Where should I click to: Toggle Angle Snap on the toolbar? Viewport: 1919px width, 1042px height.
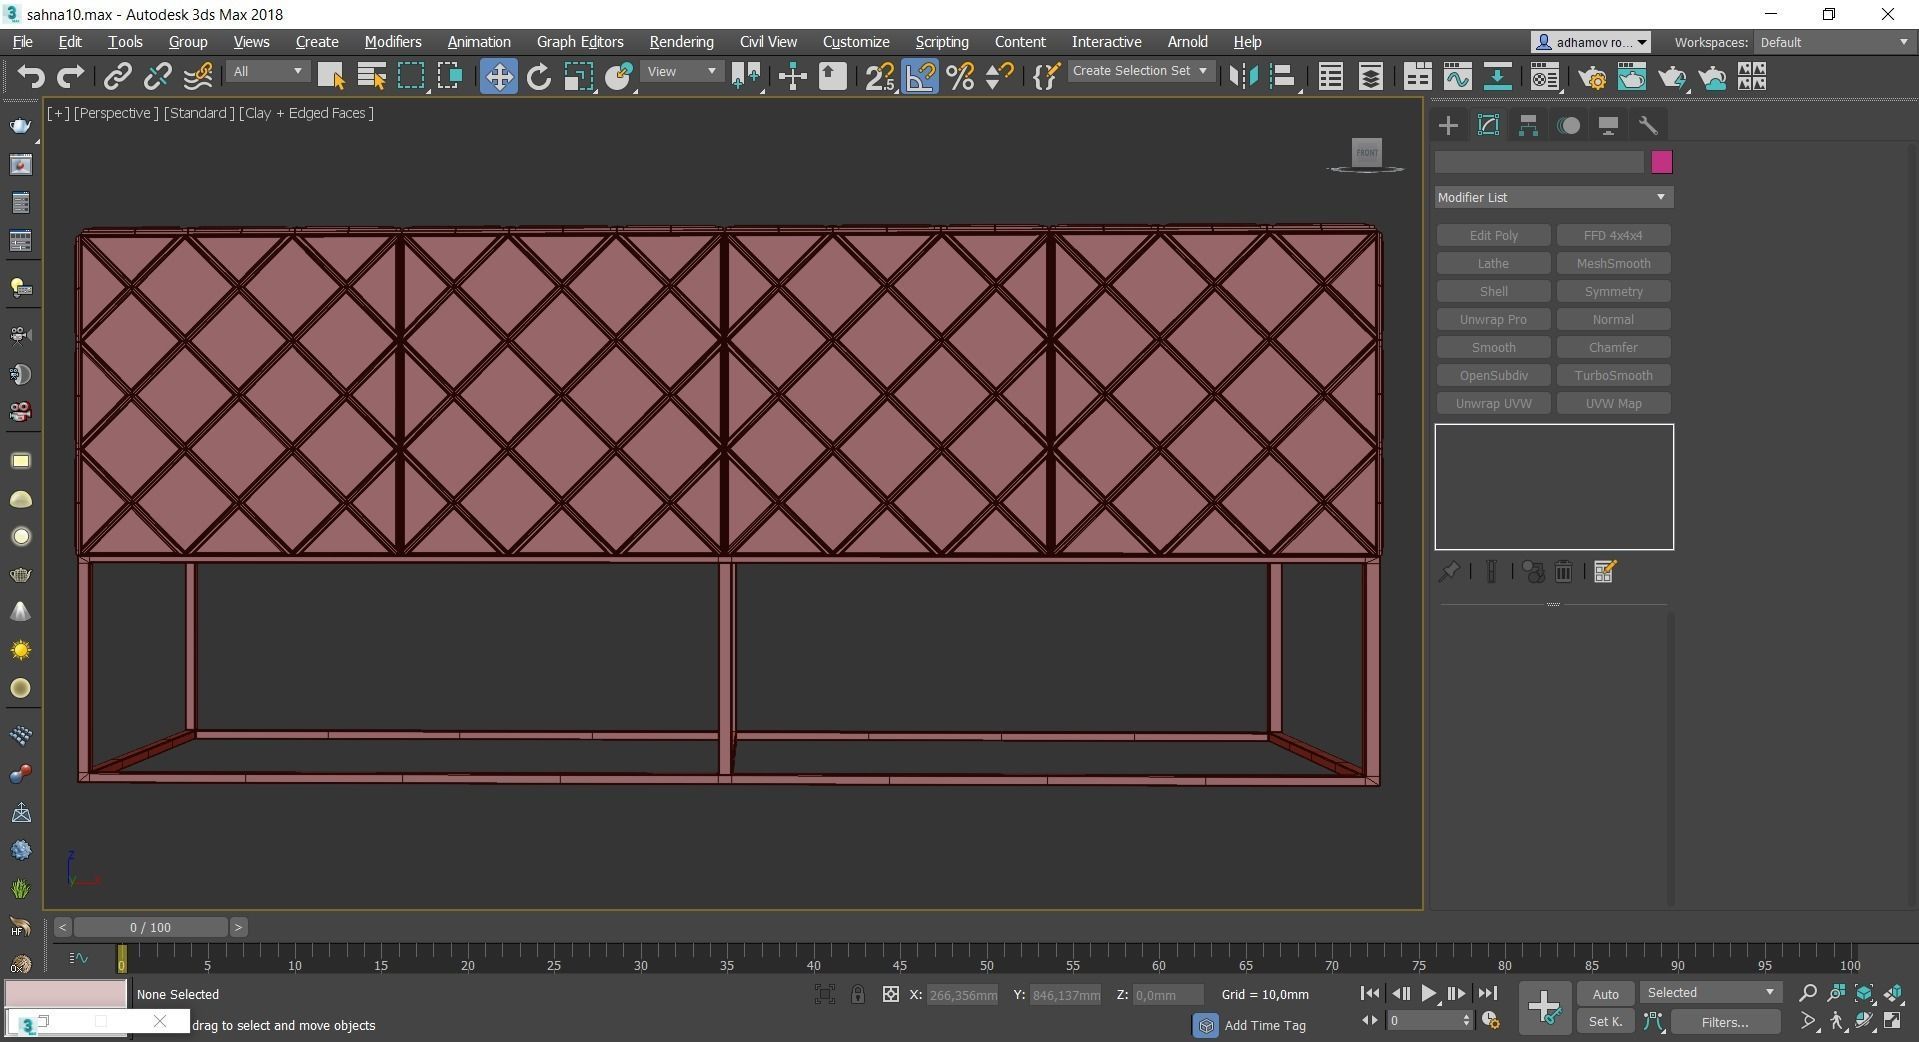920,77
